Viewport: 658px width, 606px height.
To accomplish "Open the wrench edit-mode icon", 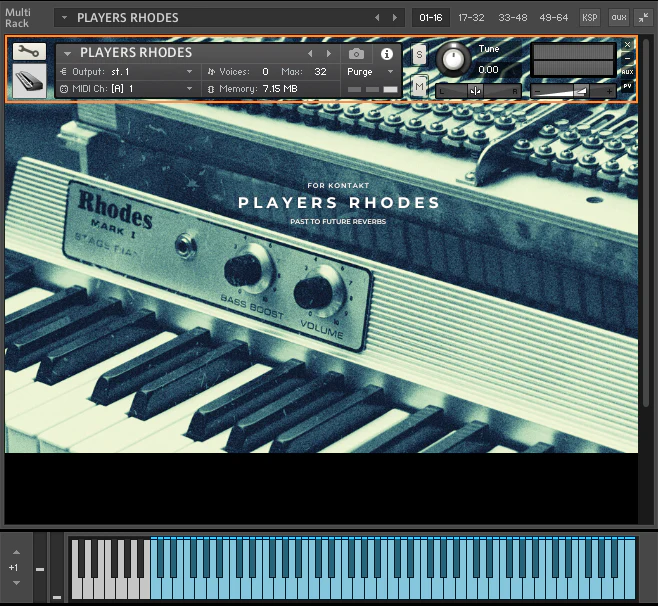I will pyautogui.click(x=29, y=52).
